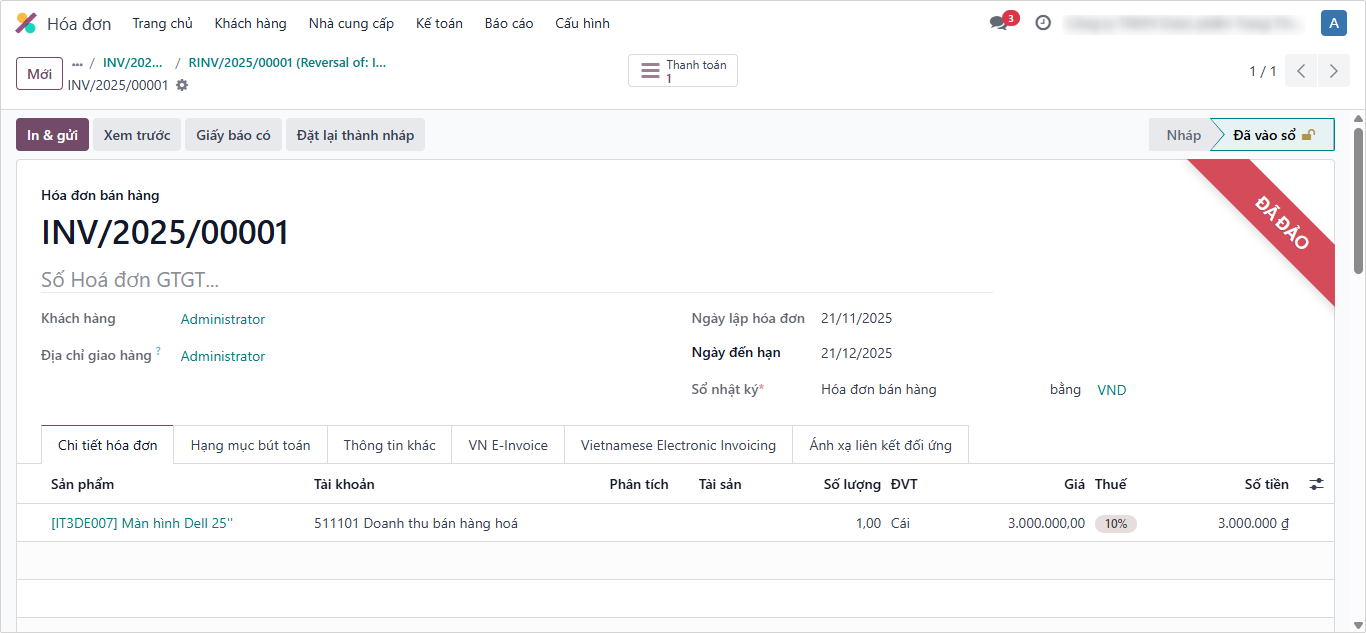Switch to VN E-Invoice tab
The height and width of the screenshot is (633, 1366).
pos(508,445)
